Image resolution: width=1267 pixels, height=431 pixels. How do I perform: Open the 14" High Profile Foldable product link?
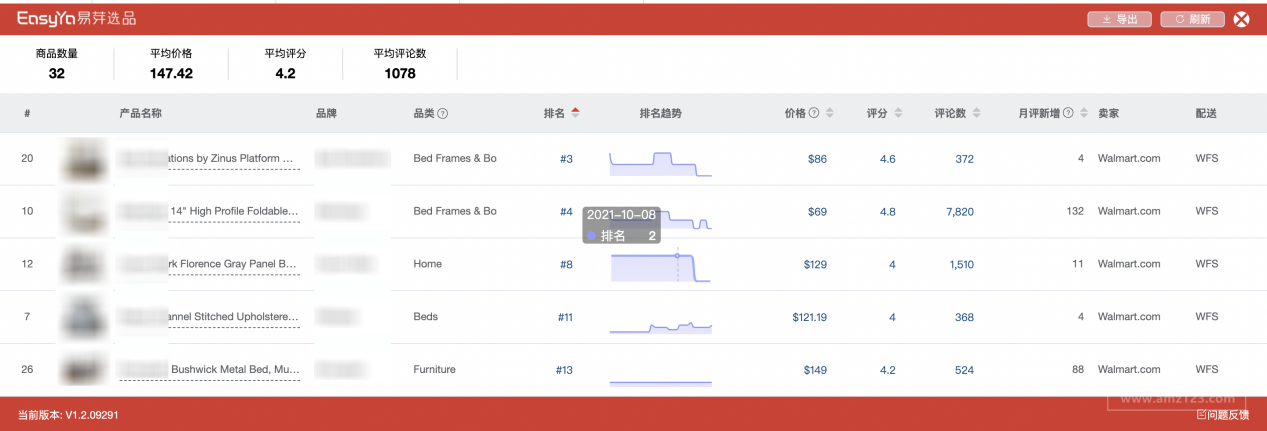coord(209,211)
